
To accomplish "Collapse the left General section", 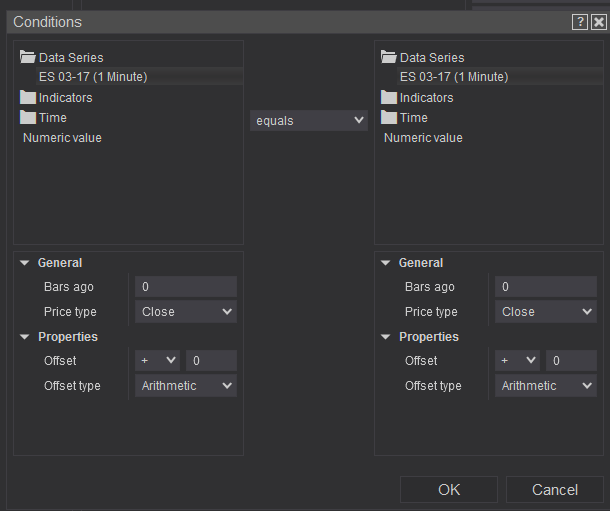I will (25, 263).
